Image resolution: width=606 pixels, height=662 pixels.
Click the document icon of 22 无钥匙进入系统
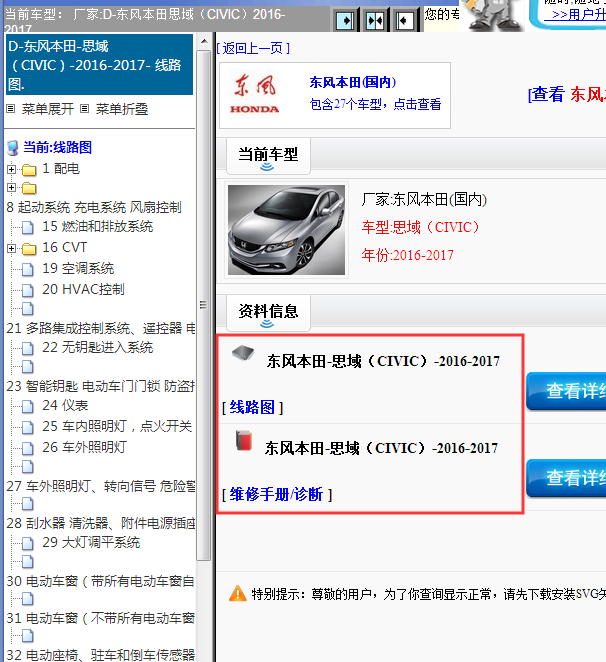click(28, 348)
